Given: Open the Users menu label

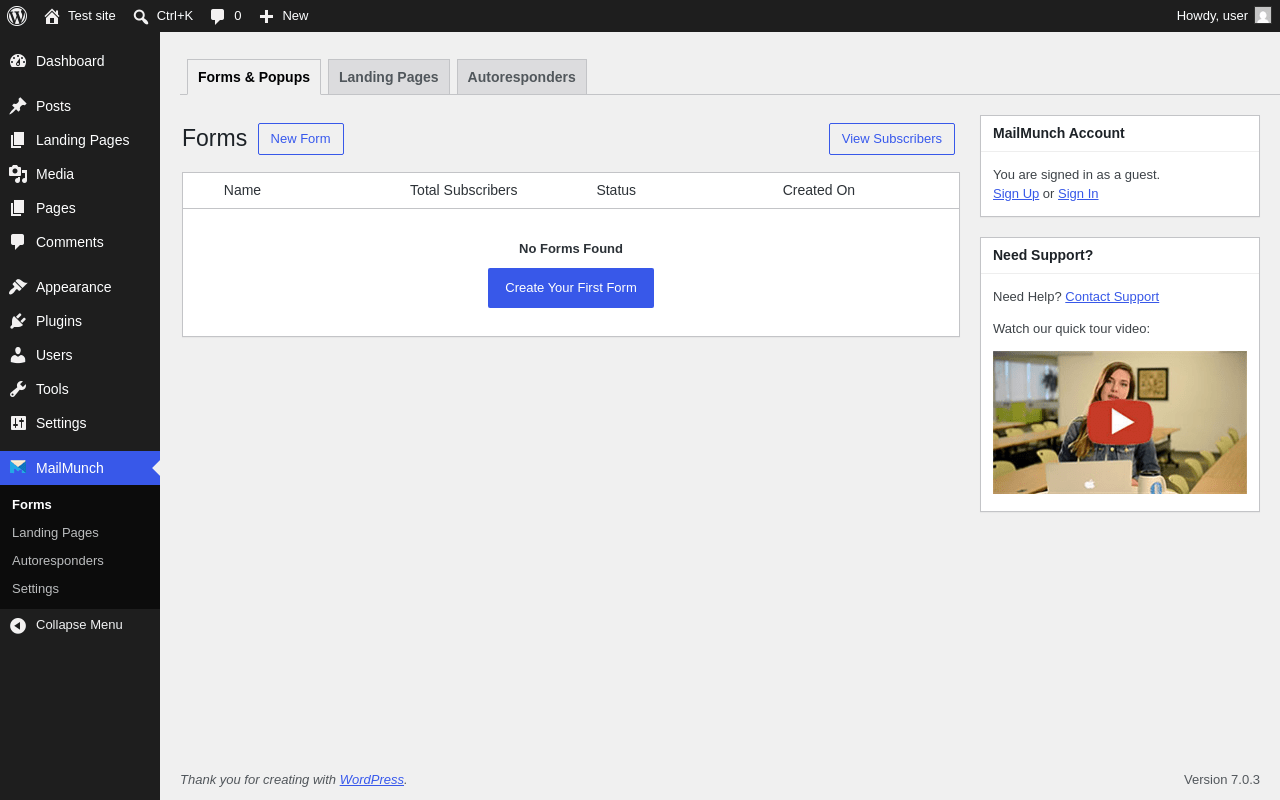Looking at the screenshot, I should coord(54,355).
